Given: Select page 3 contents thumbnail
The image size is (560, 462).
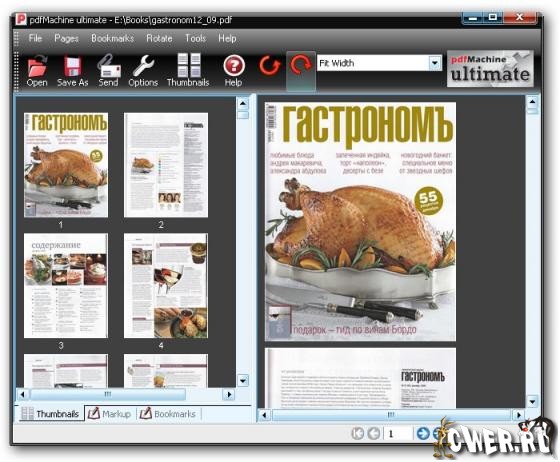Looking at the screenshot, I should click(66, 286).
